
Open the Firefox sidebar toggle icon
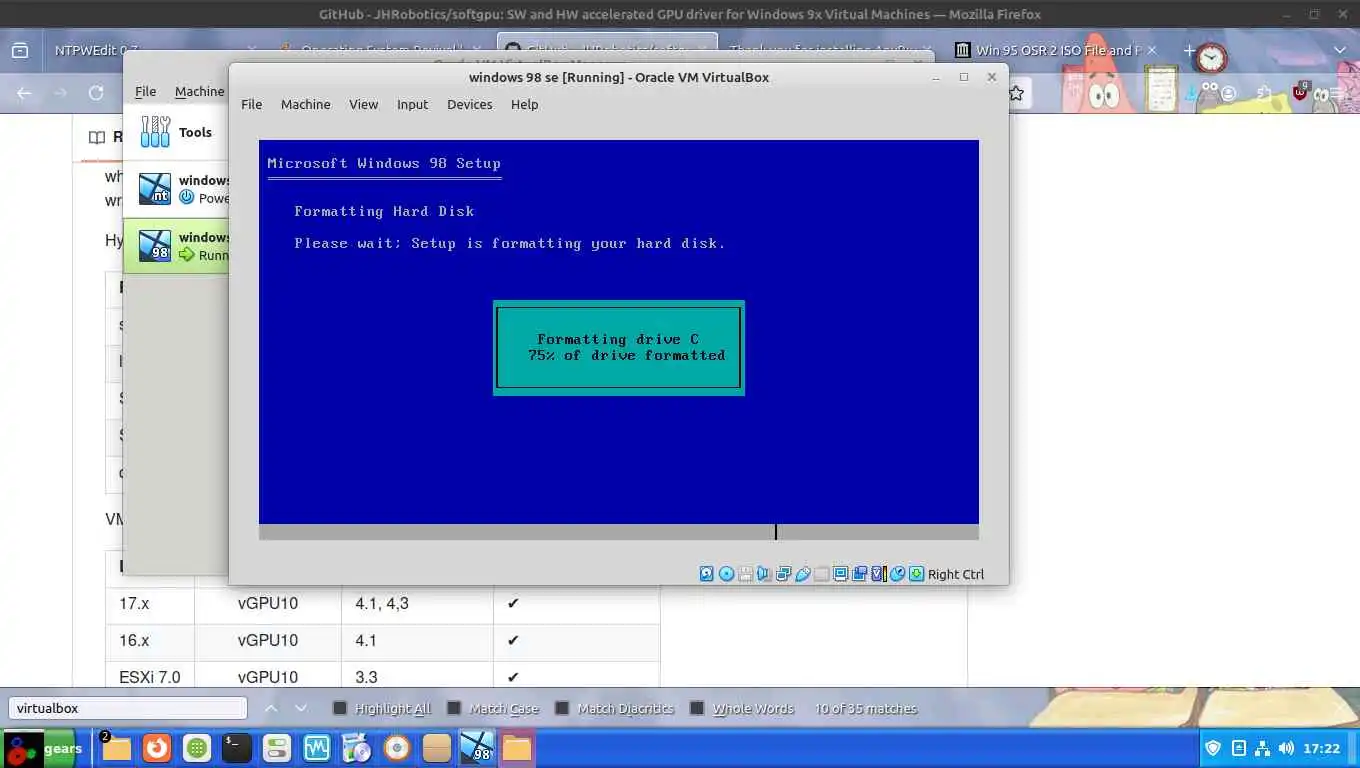[x=20, y=50]
